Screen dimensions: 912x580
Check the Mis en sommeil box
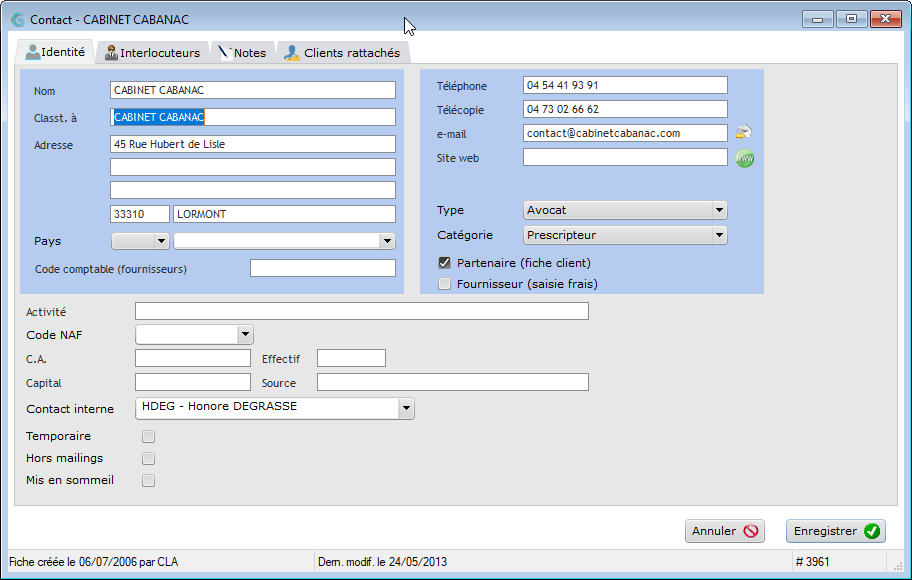pyautogui.click(x=148, y=481)
